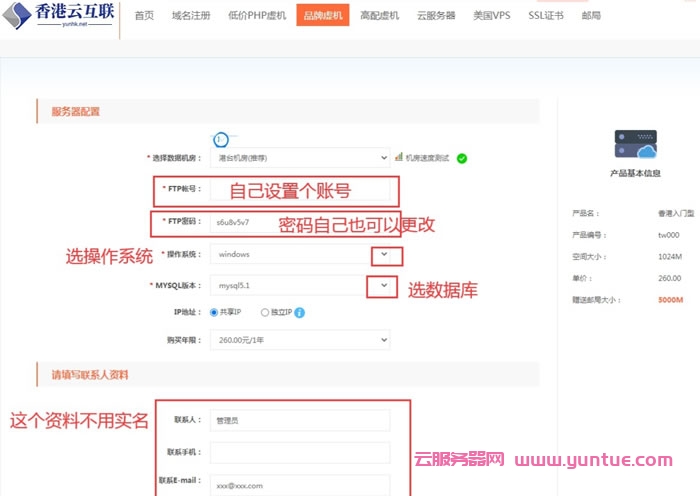Image resolution: width=700 pixels, height=496 pixels.
Task: Click the 机房速度测试 signal bars icon
Action: point(398,157)
